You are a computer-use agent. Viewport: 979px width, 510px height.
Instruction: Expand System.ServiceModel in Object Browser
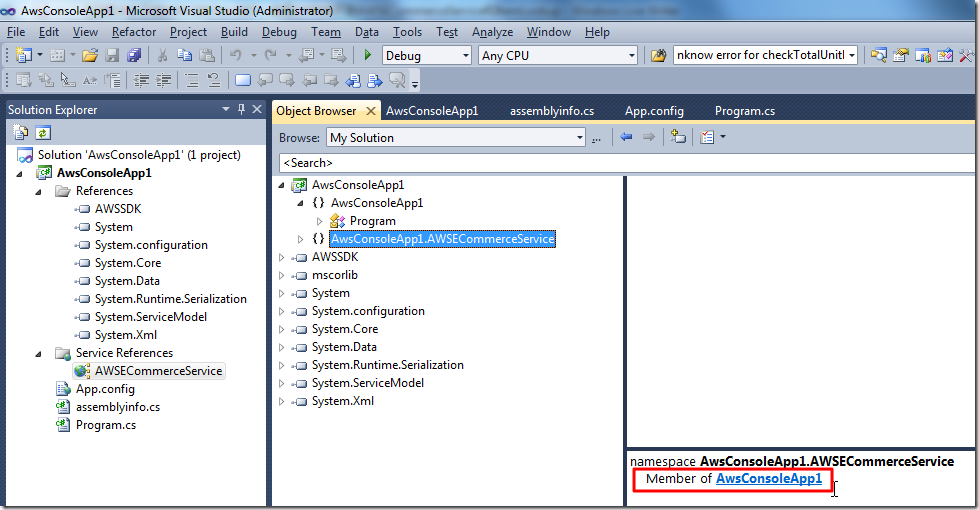(x=282, y=383)
